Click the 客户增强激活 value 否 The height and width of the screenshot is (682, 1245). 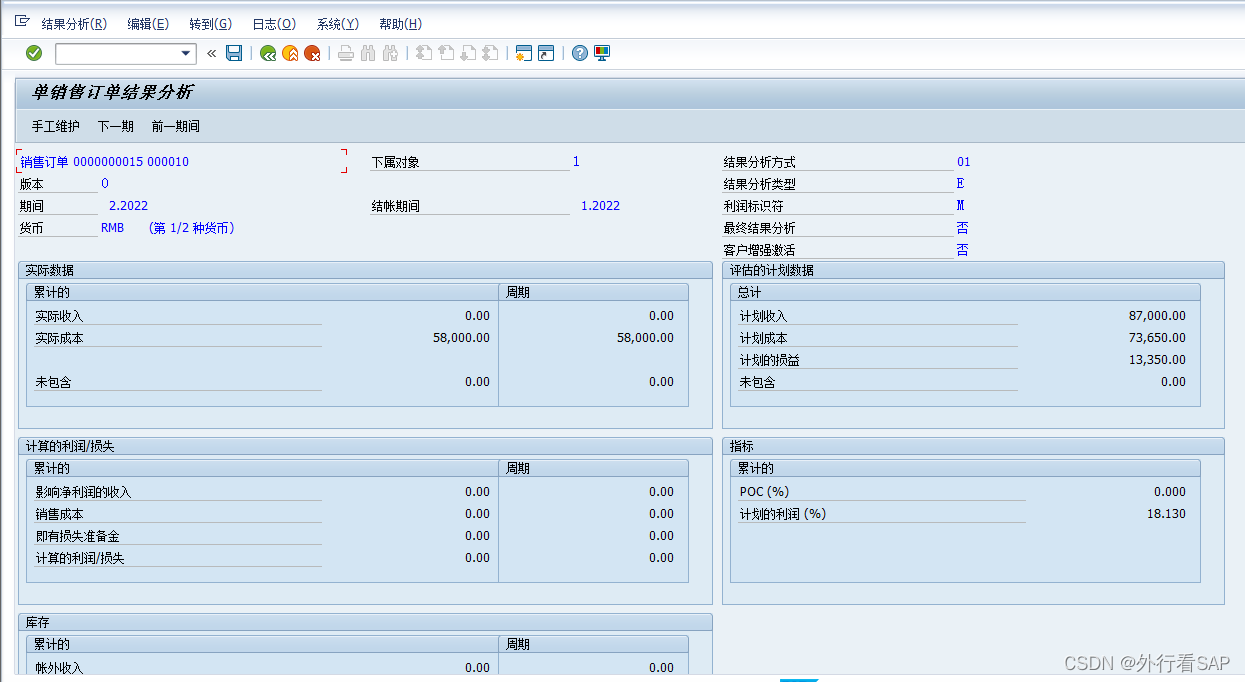[962, 250]
